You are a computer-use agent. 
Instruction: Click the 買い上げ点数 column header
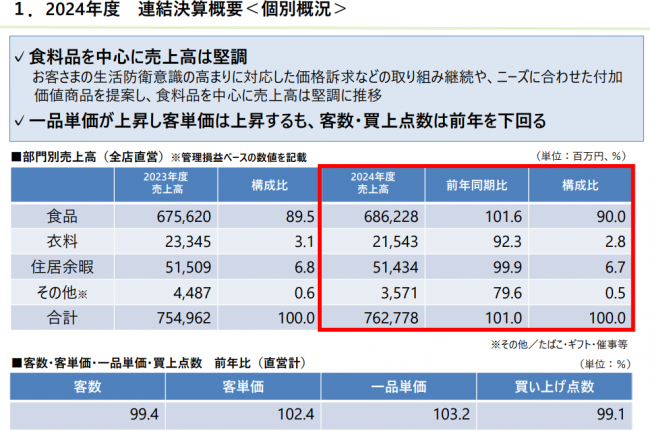point(556,387)
